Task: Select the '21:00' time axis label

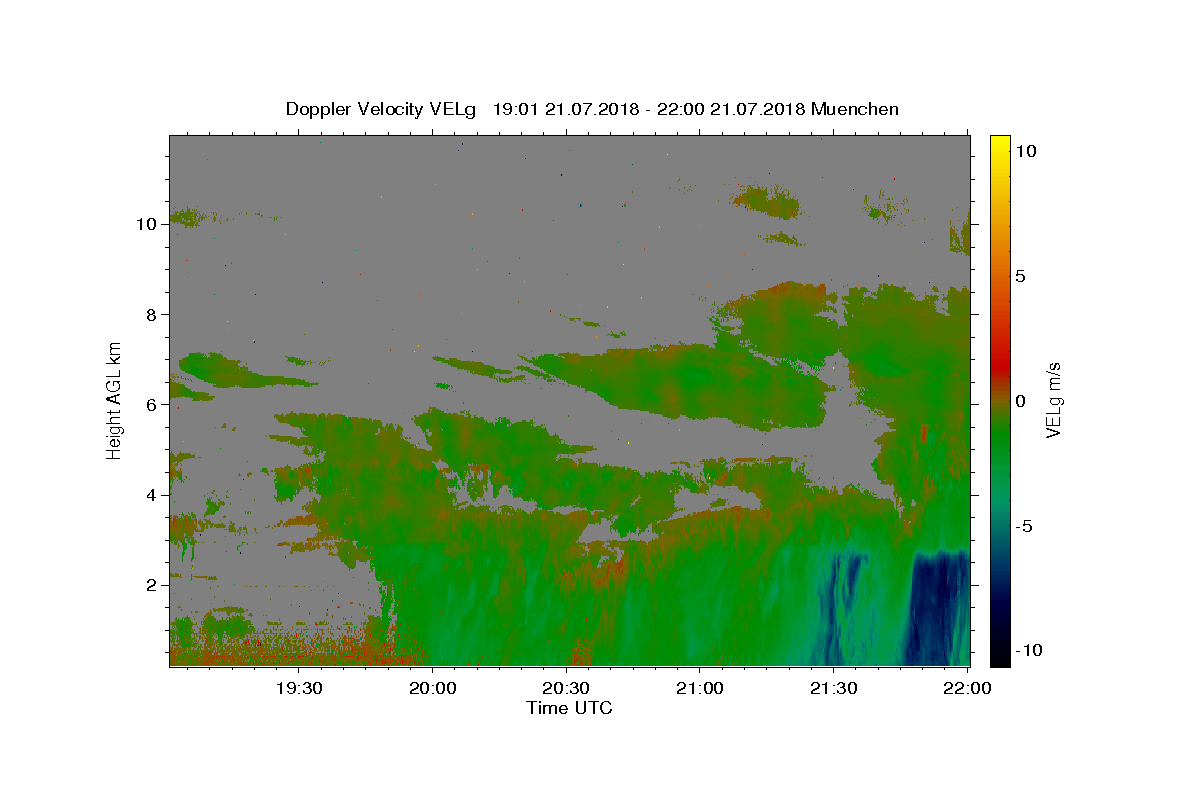Action: (700, 688)
